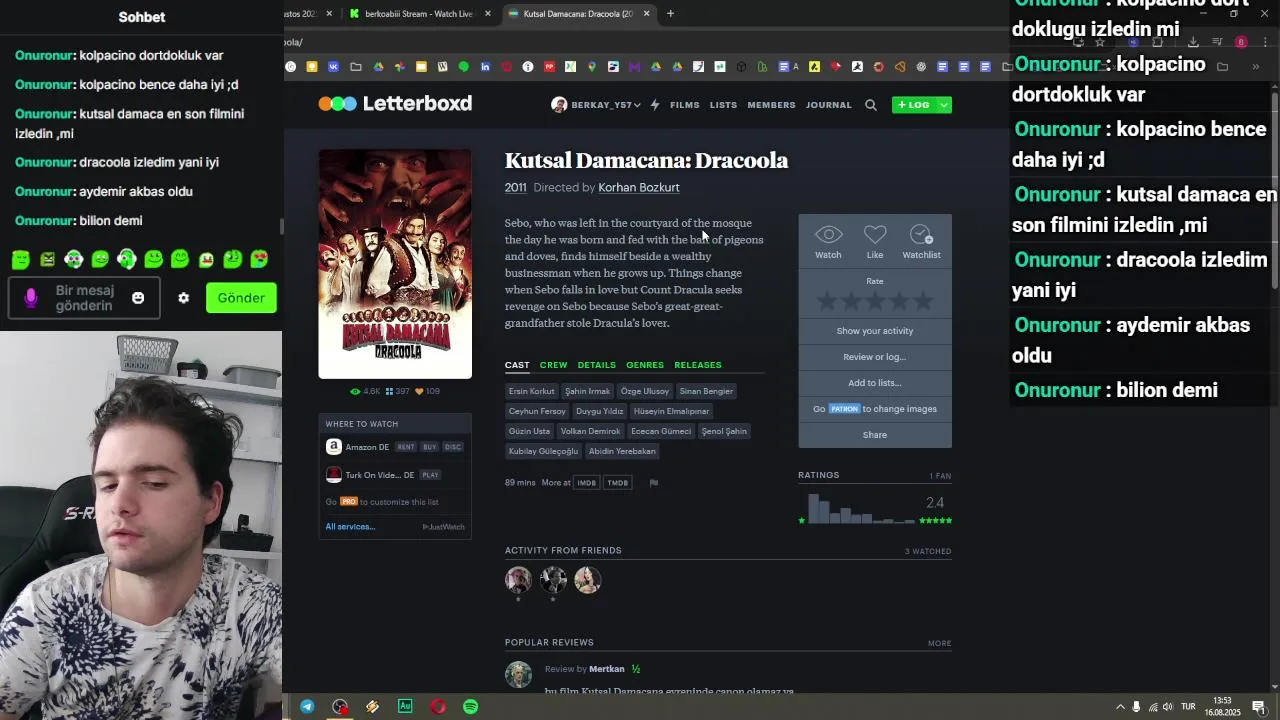Open MORE popular reviews
Screen dimensions: 1280x720
tap(939, 644)
